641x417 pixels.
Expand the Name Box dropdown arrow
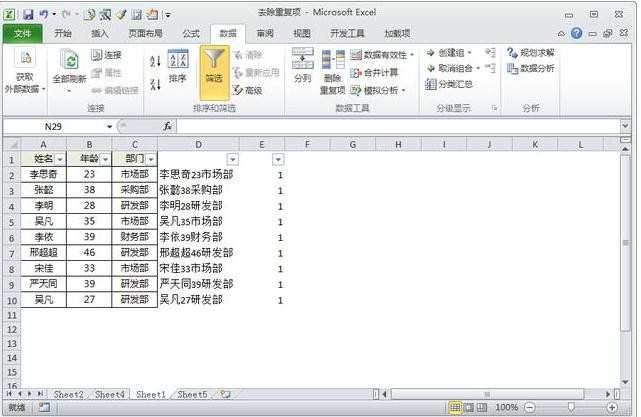point(109,127)
